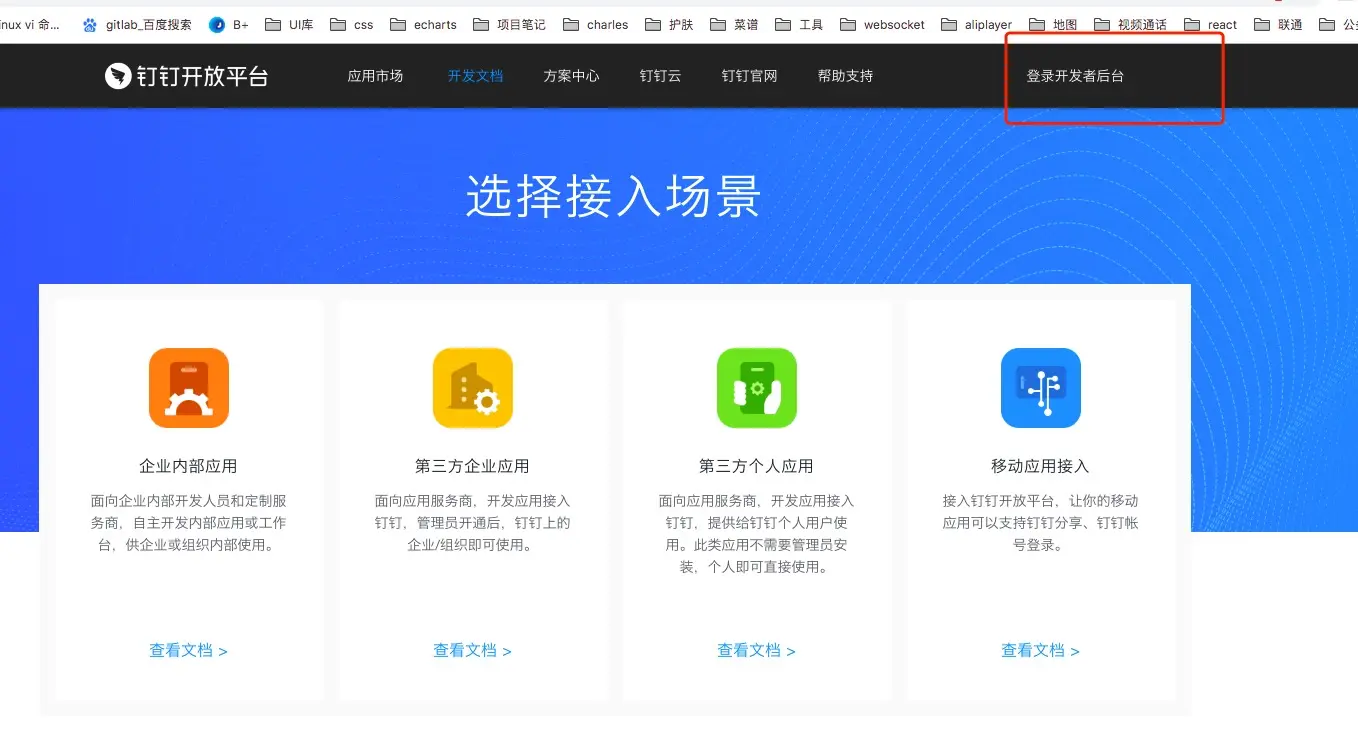Open 查看文档 under 企业内部应用
This screenshot has height=746, width=1358.
189,651
